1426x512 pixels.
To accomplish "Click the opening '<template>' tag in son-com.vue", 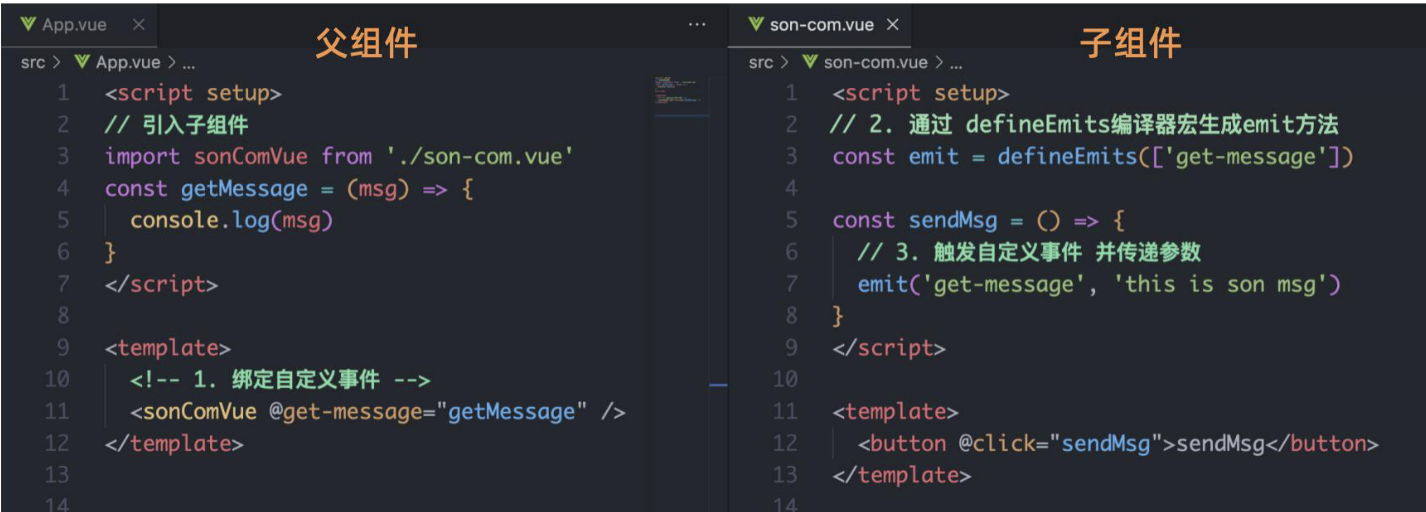I will (895, 412).
